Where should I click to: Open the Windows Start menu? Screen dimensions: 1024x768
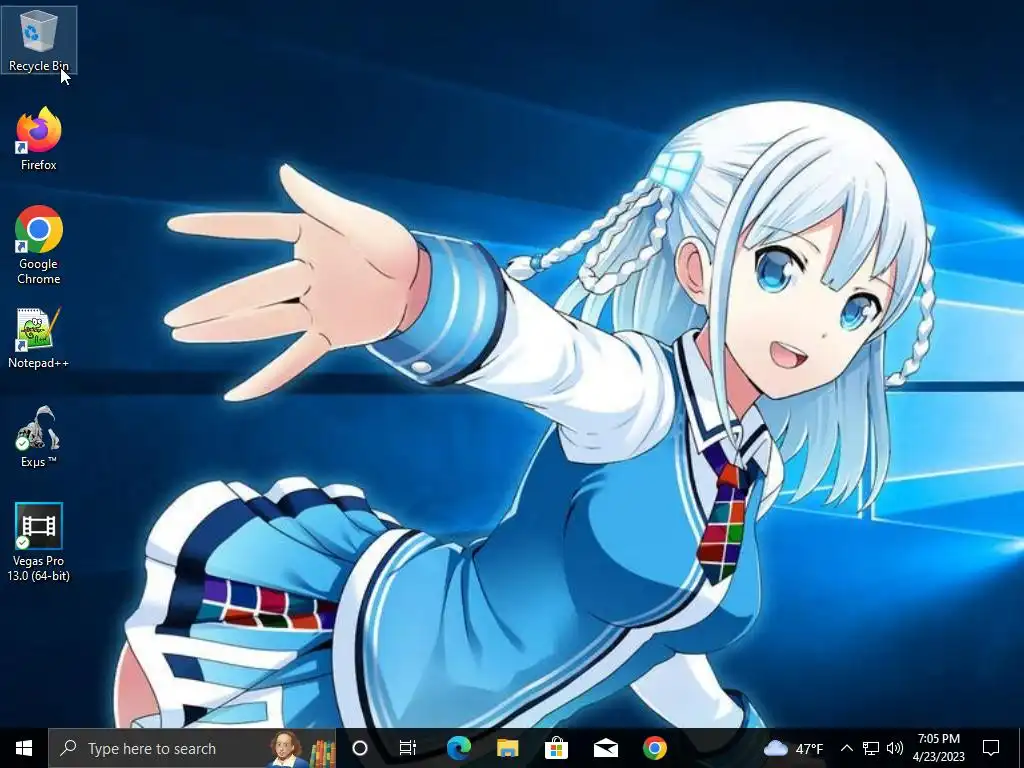pos(24,748)
